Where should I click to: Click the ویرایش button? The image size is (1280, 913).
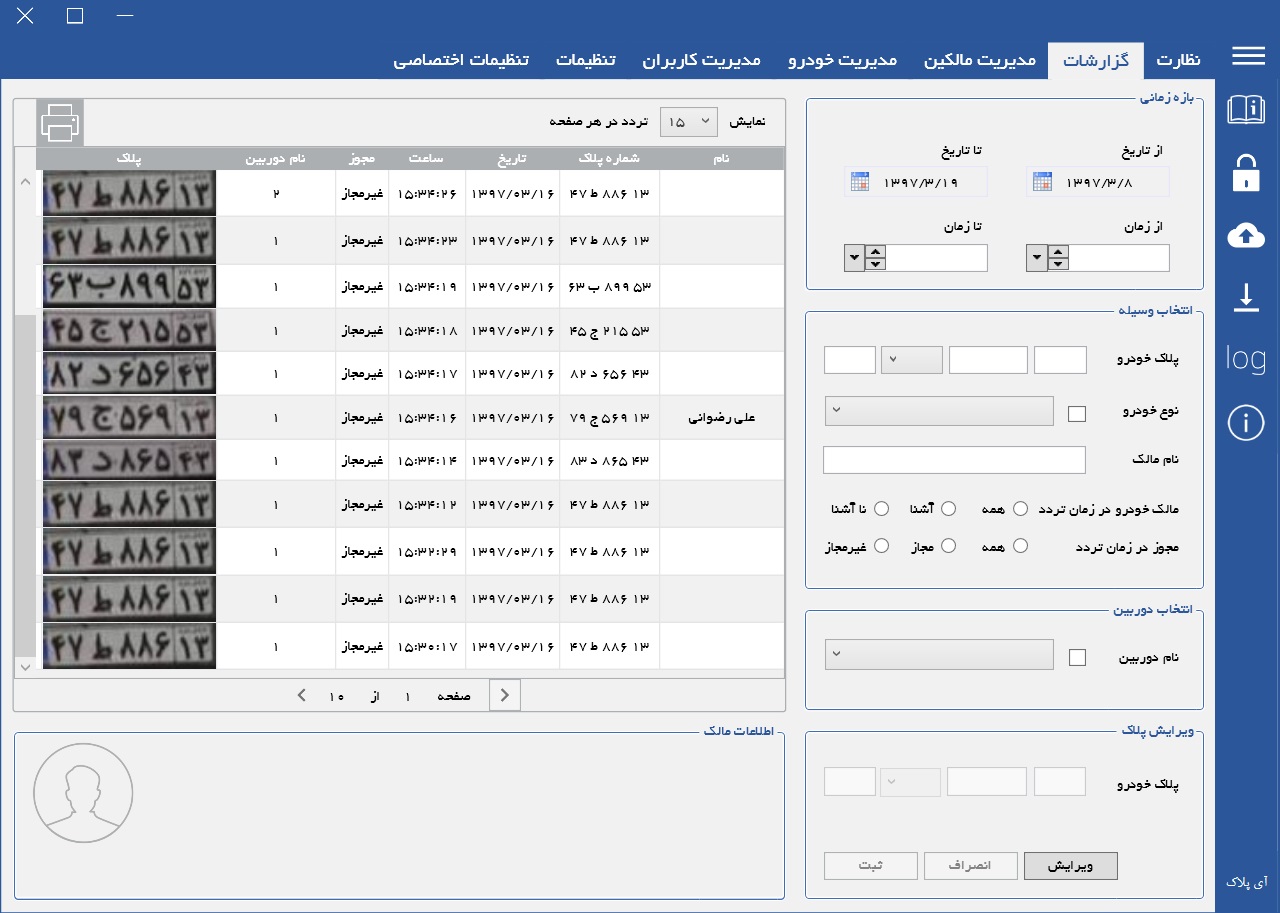pos(1070,866)
